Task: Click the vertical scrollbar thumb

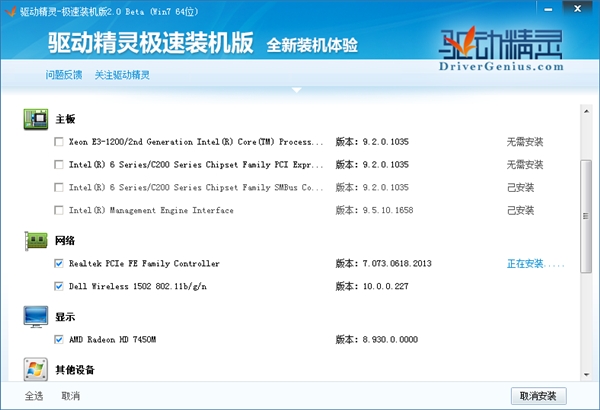Action: pyautogui.click(x=586, y=216)
